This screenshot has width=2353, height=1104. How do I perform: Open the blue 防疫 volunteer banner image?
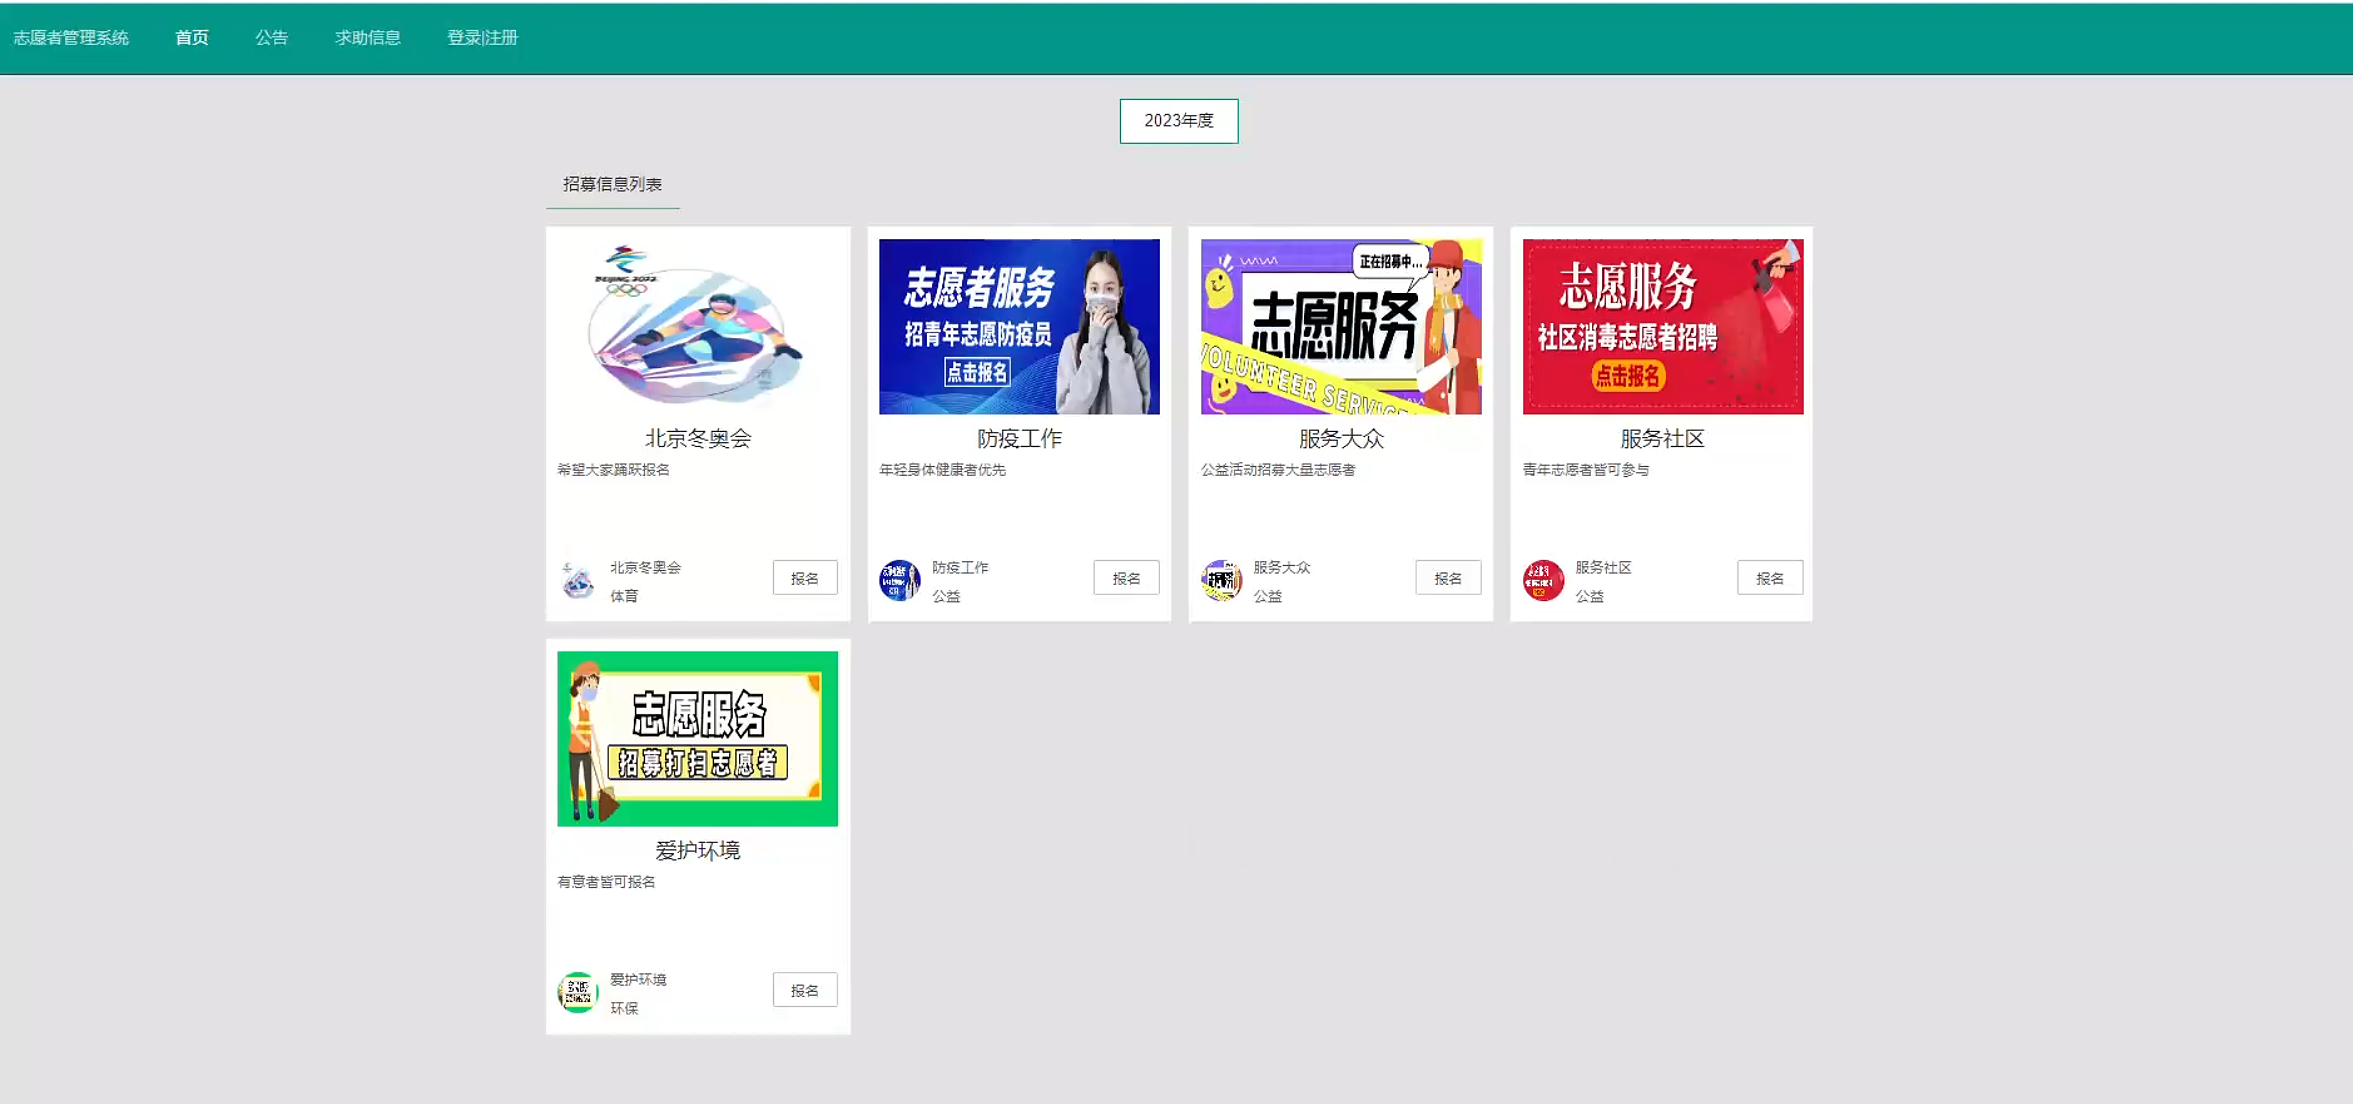(x=1019, y=326)
